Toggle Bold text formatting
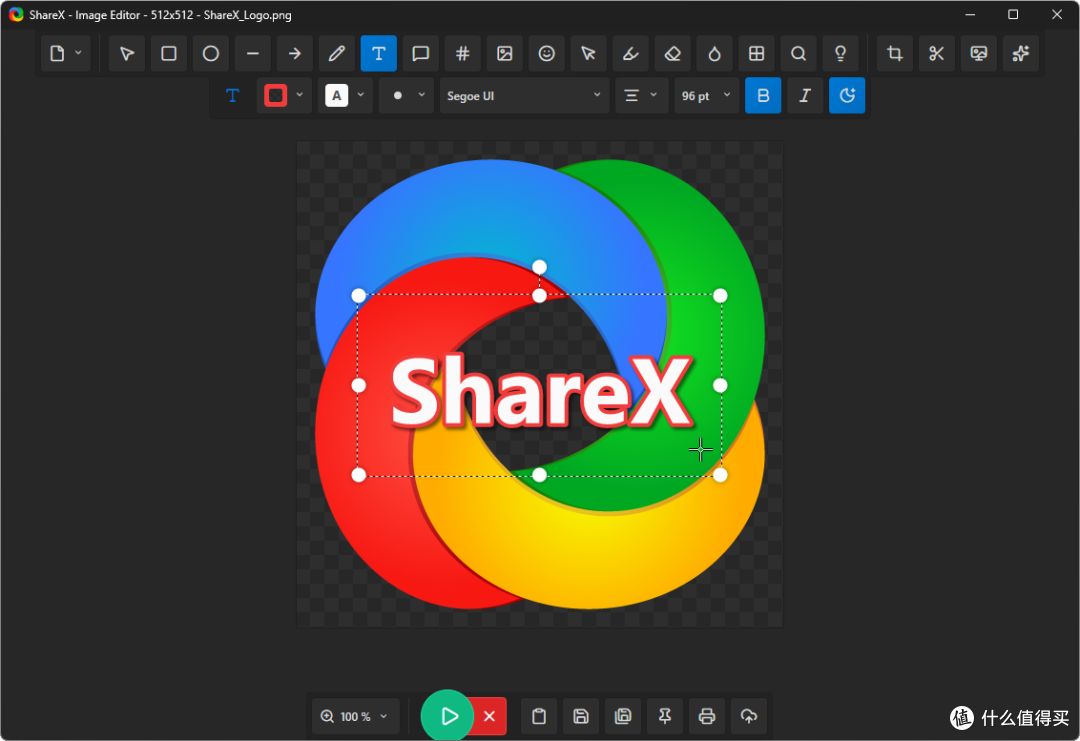This screenshot has width=1080, height=741. tap(763, 96)
